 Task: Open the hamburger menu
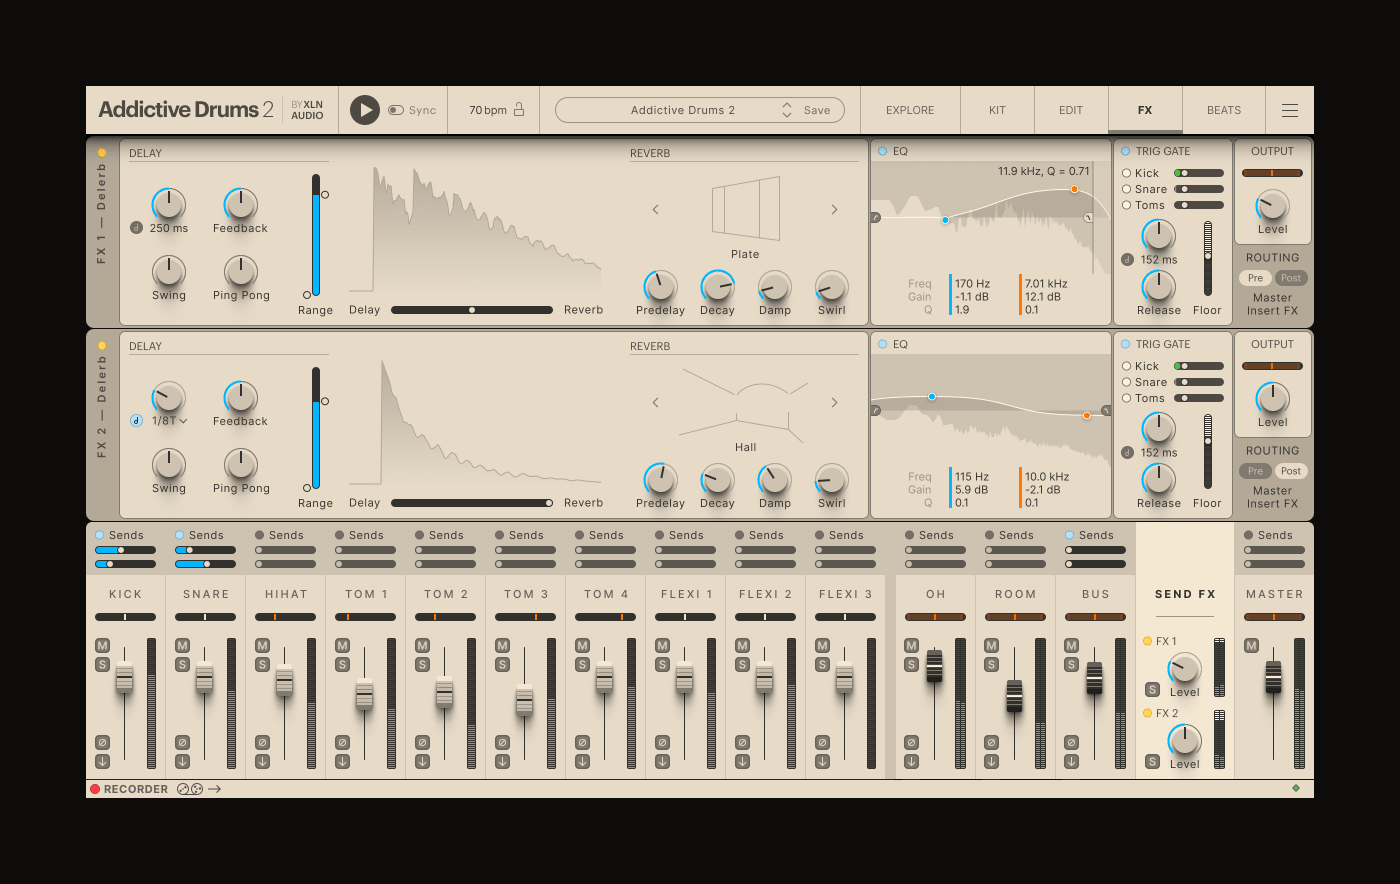click(x=1290, y=110)
